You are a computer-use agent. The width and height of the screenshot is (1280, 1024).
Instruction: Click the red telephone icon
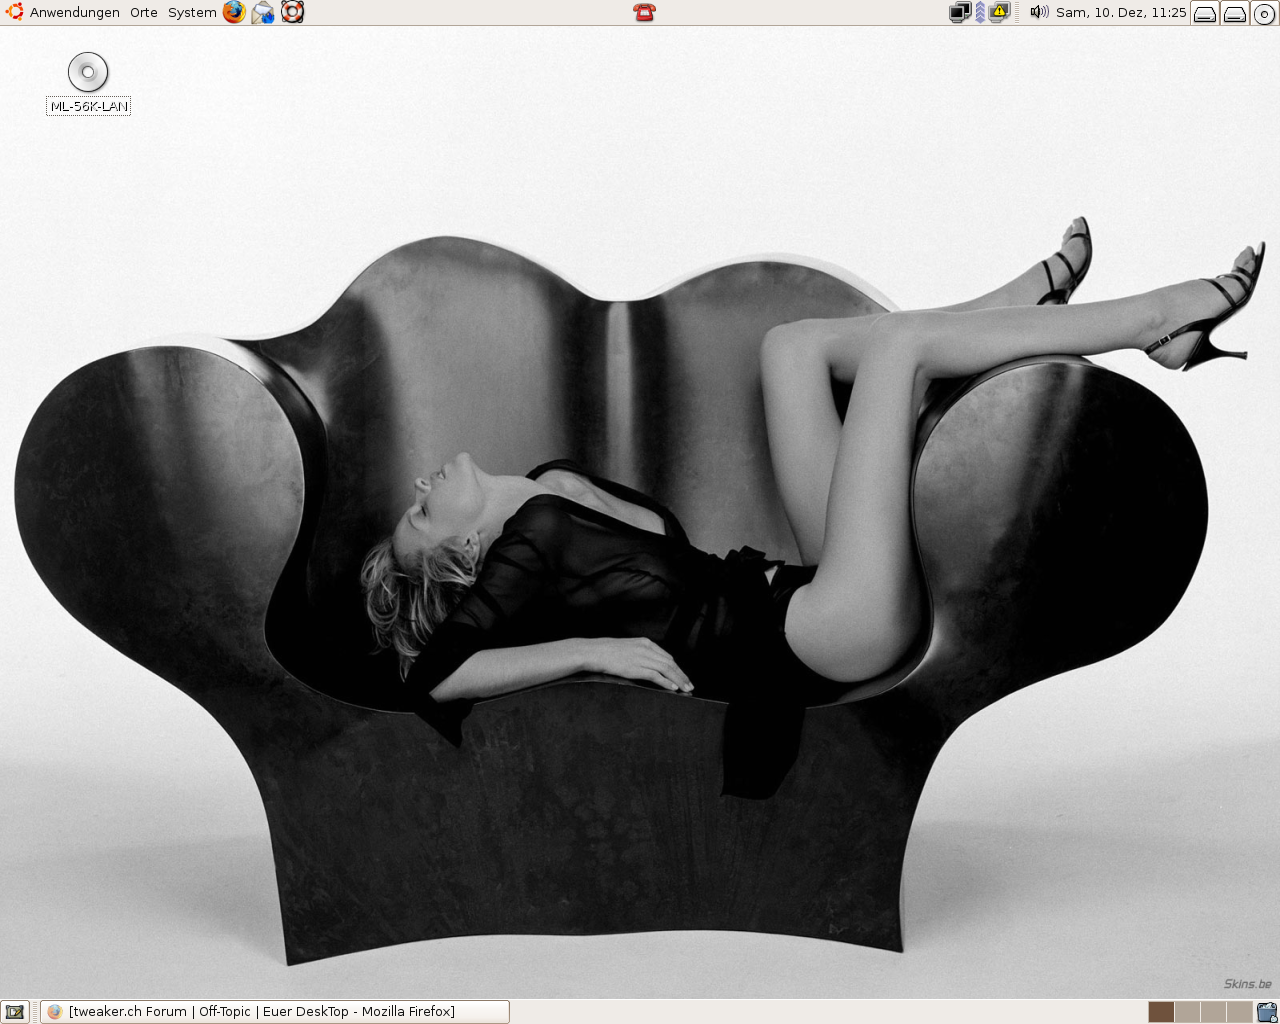pyautogui.click(x=644, y=12)
